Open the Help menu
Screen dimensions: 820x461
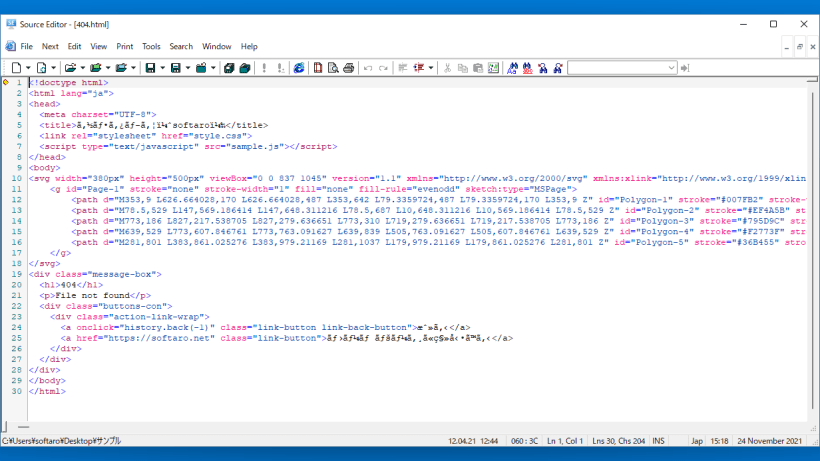[249, 47]
